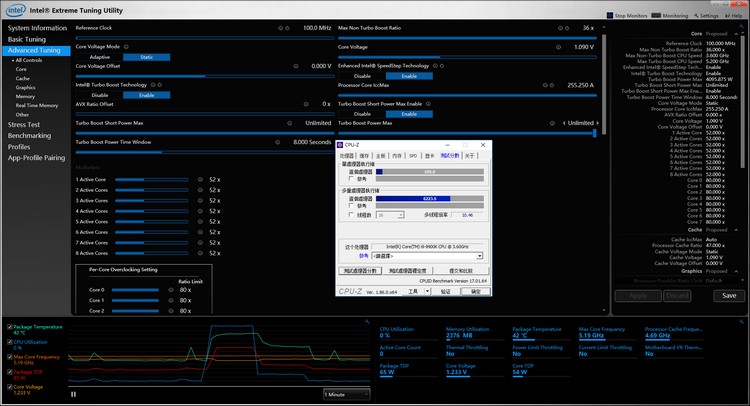The width and height of the screenshot is (750, 406).
Task: Open monitor panel wrench icon at far right
Action: 741,322
